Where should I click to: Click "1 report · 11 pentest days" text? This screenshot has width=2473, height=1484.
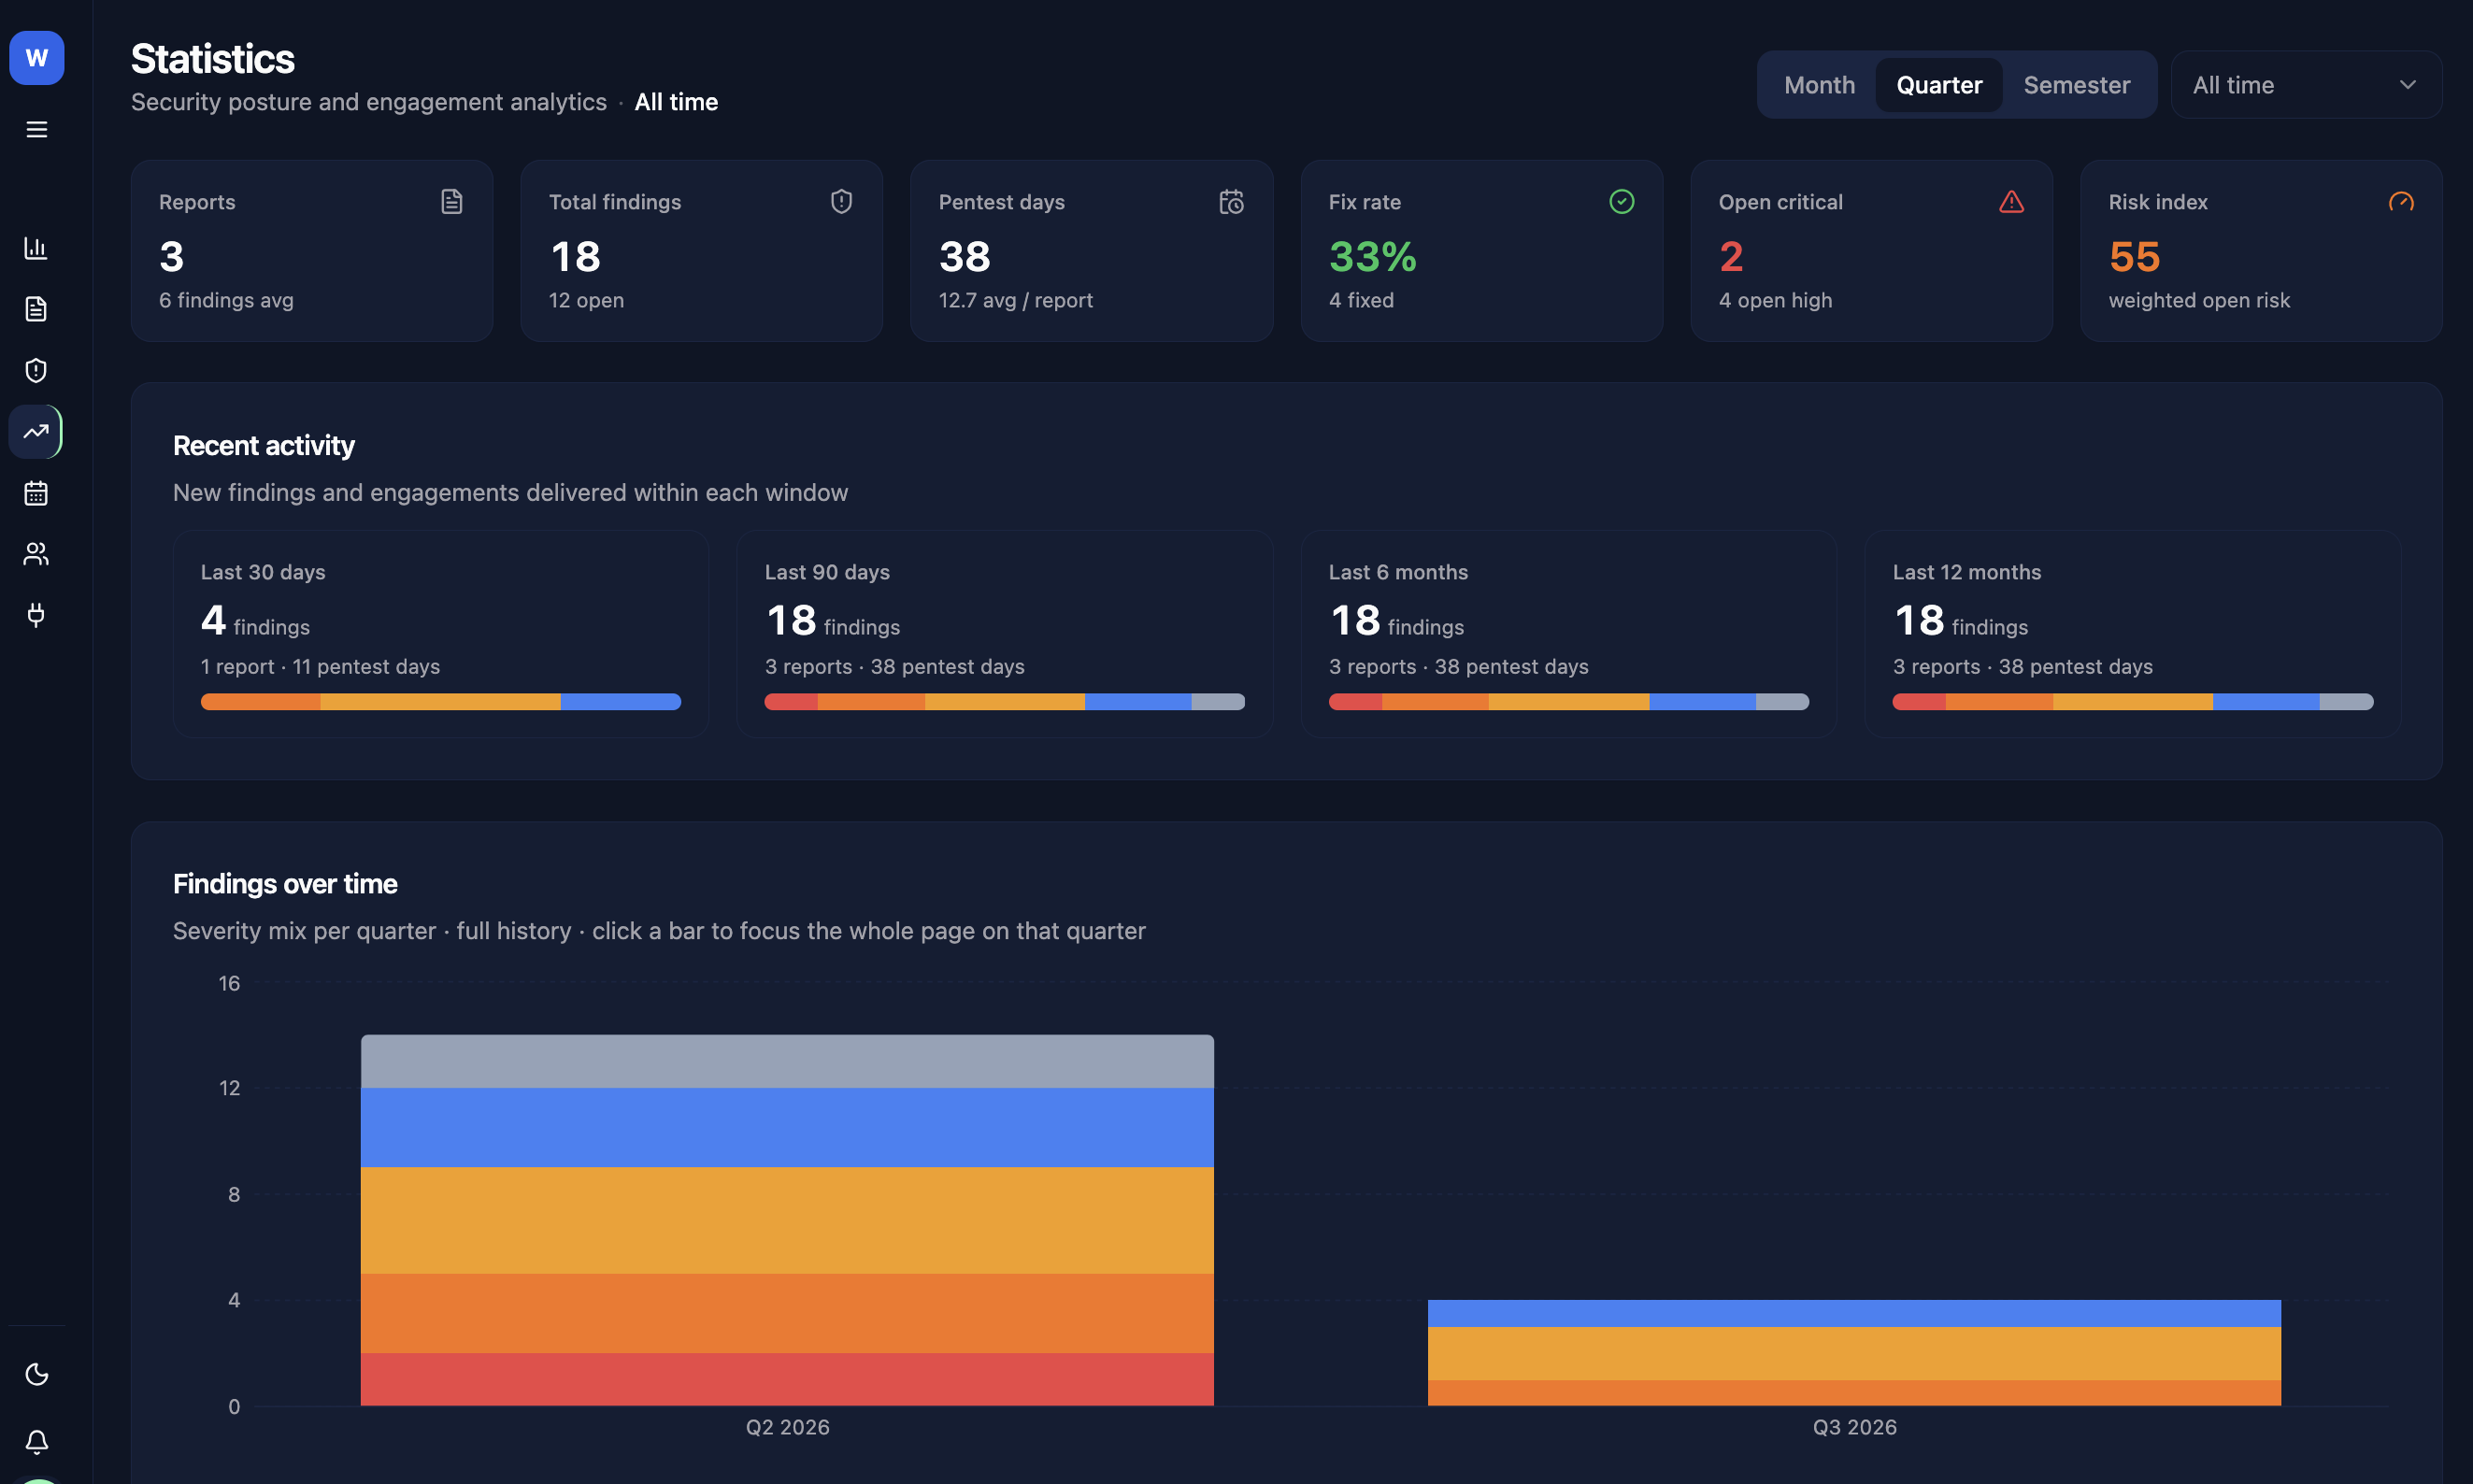pyautogui.click(x=320, y=666)
